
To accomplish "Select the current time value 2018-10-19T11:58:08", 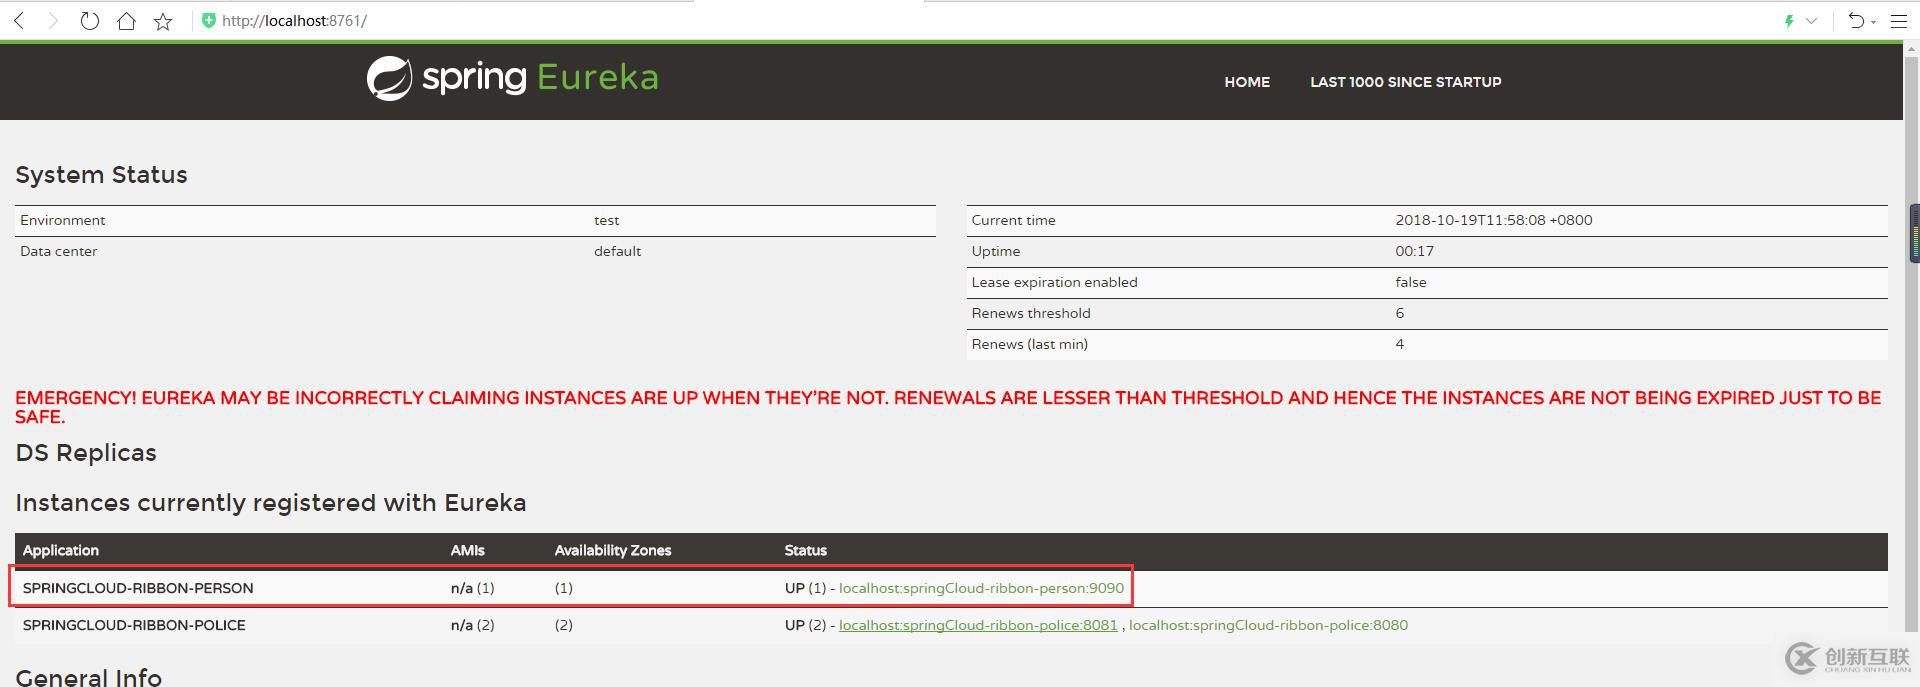I will coord(1494,220).
